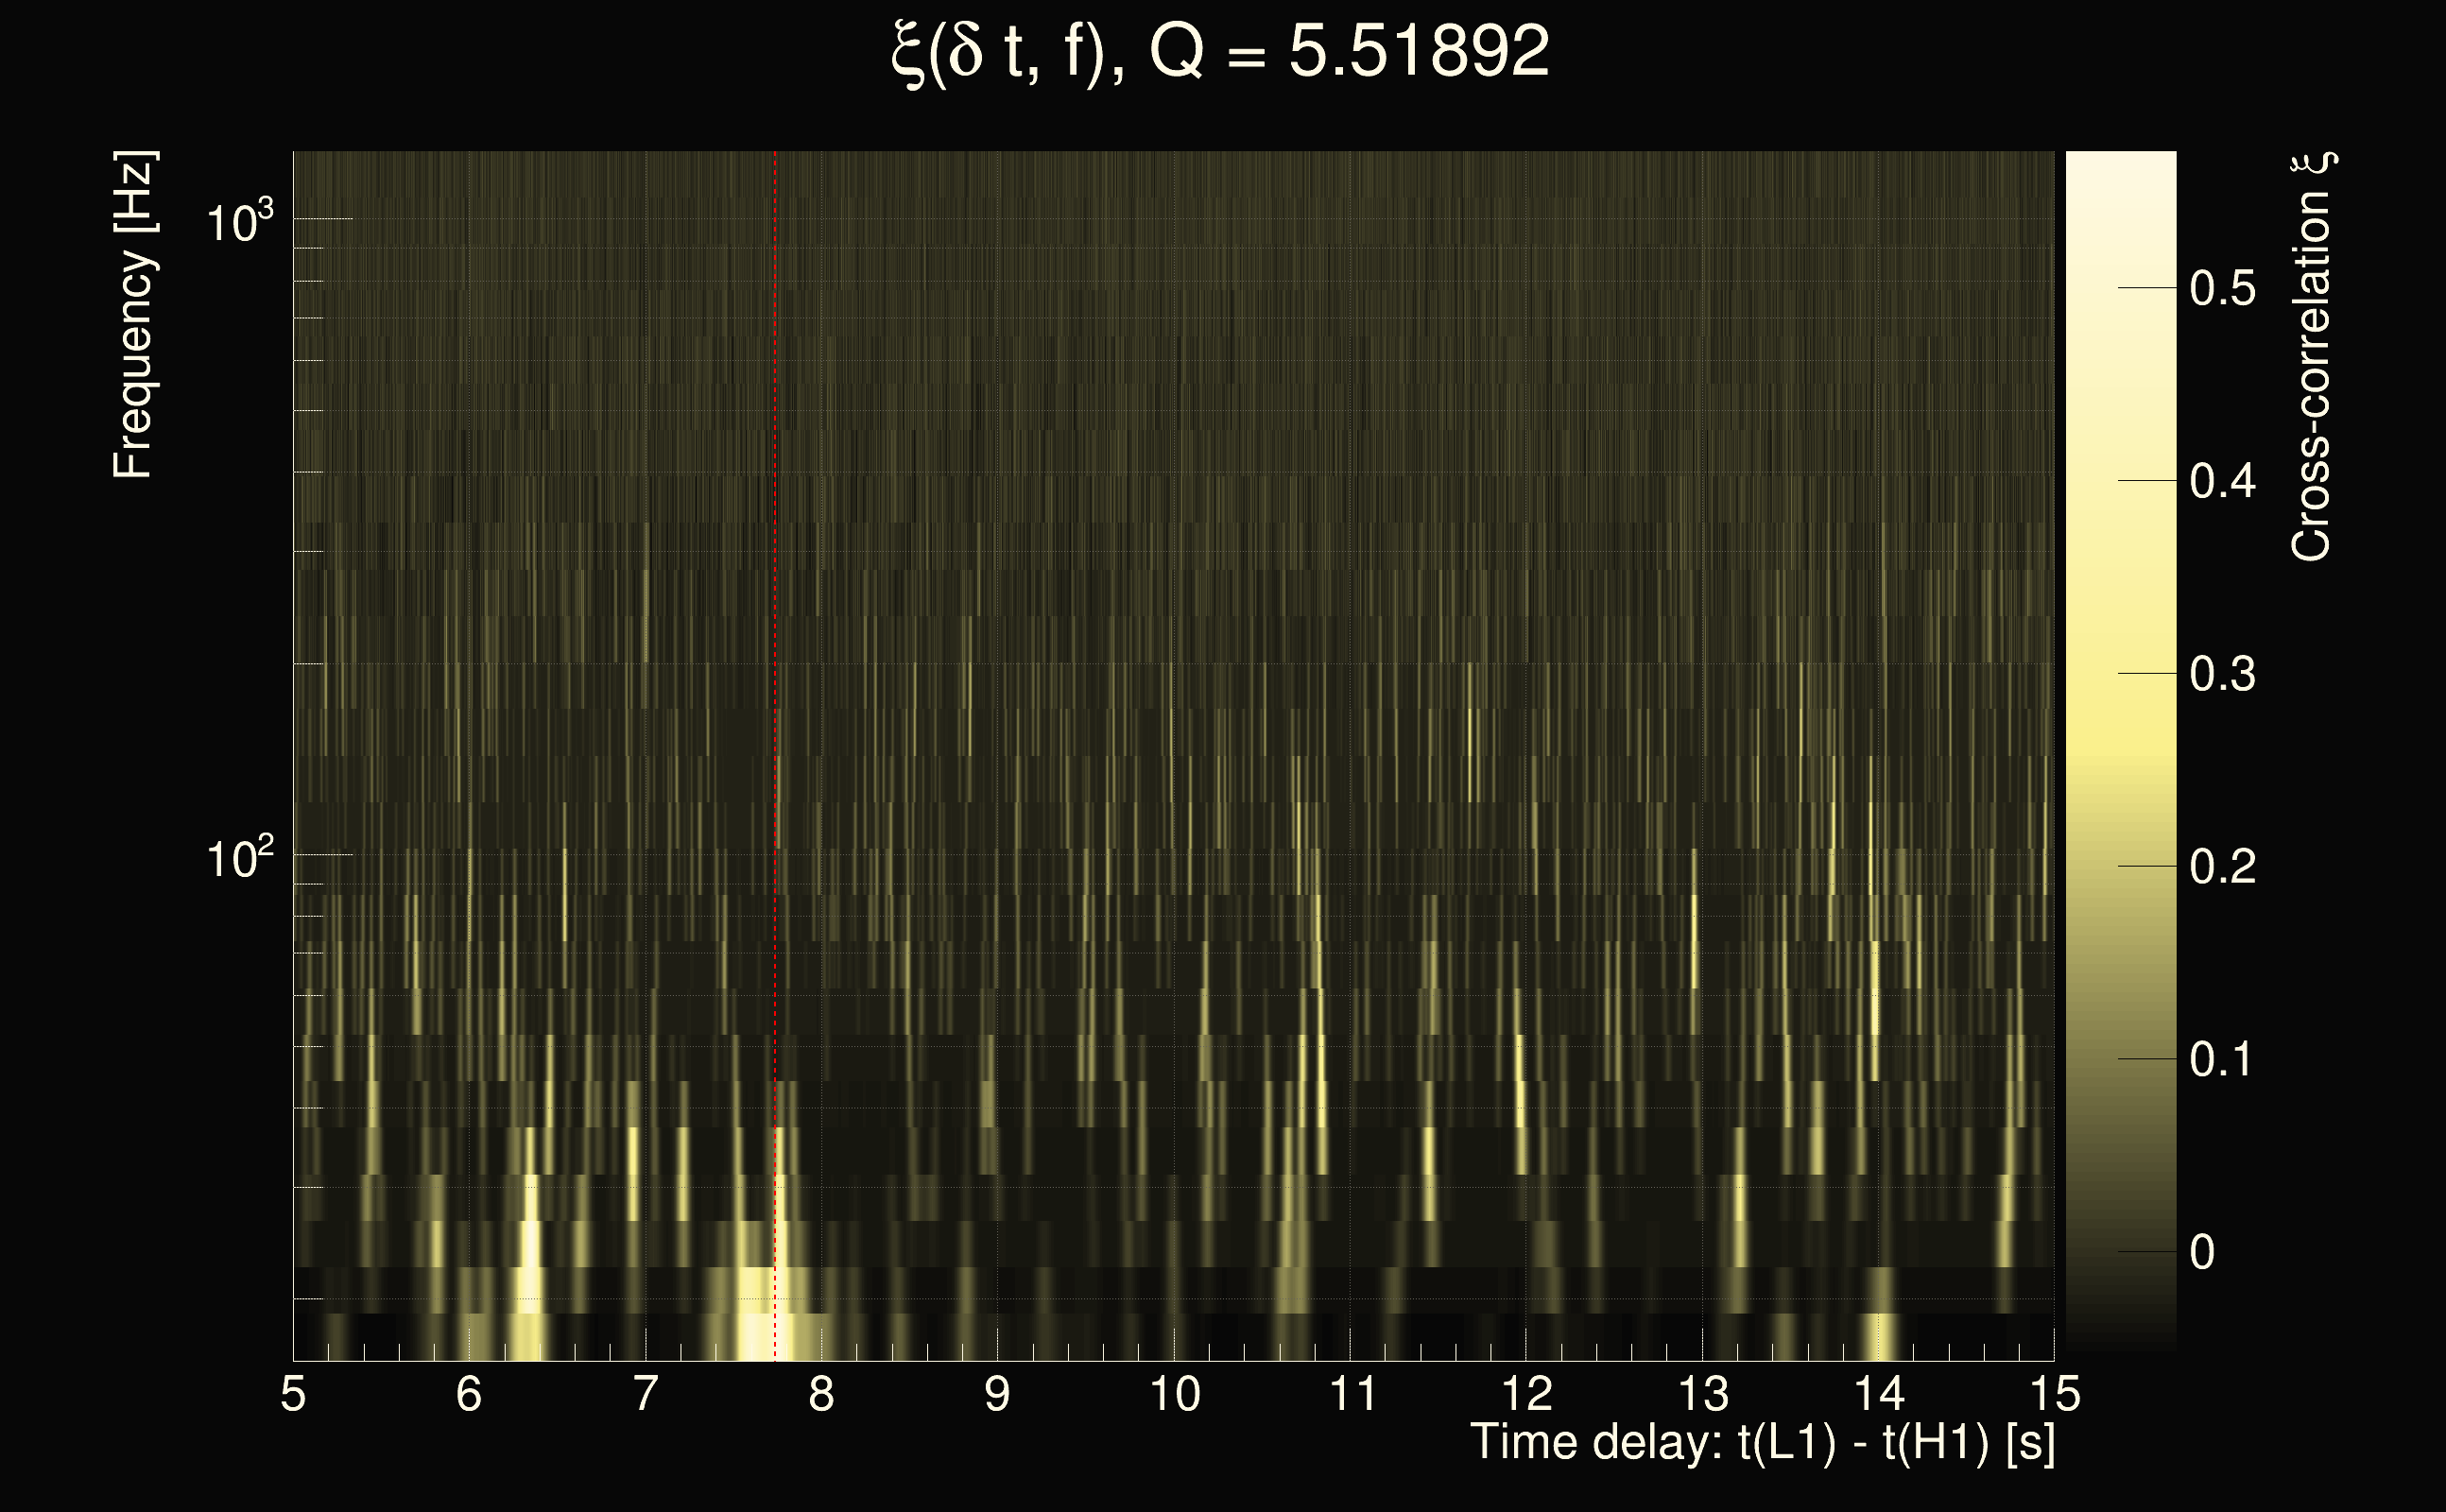Viewport: 2446px width, 1512px height.
Task: Click the 0 label on the colorbar
Action: tap(2202, 1253)
